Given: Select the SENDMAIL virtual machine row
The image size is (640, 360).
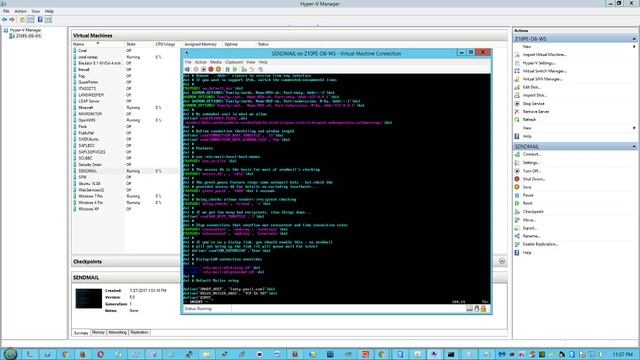Looking at the screenshot, I should (125, 171).
